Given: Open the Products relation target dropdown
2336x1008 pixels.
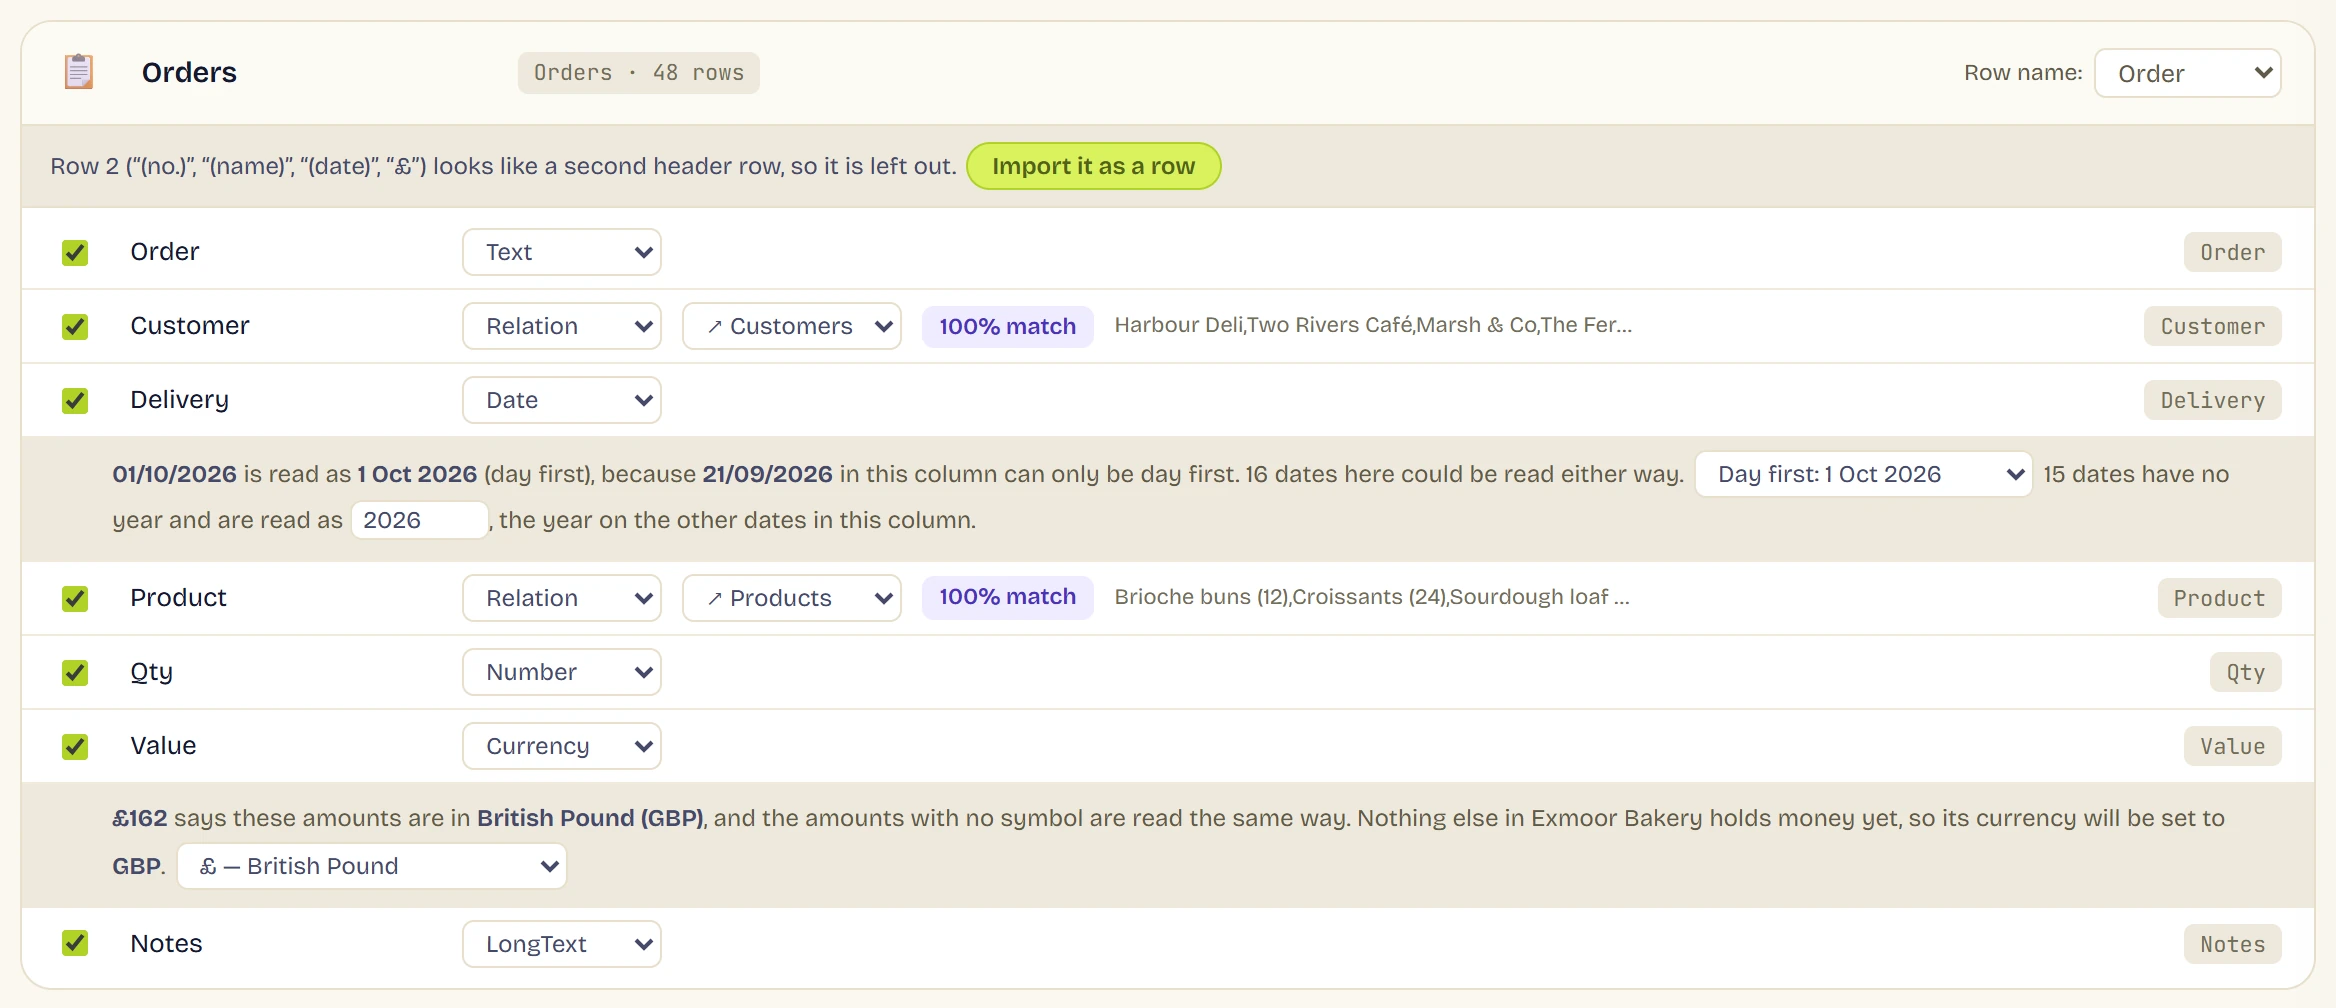Looking at the screenshot, I should 792,598.
